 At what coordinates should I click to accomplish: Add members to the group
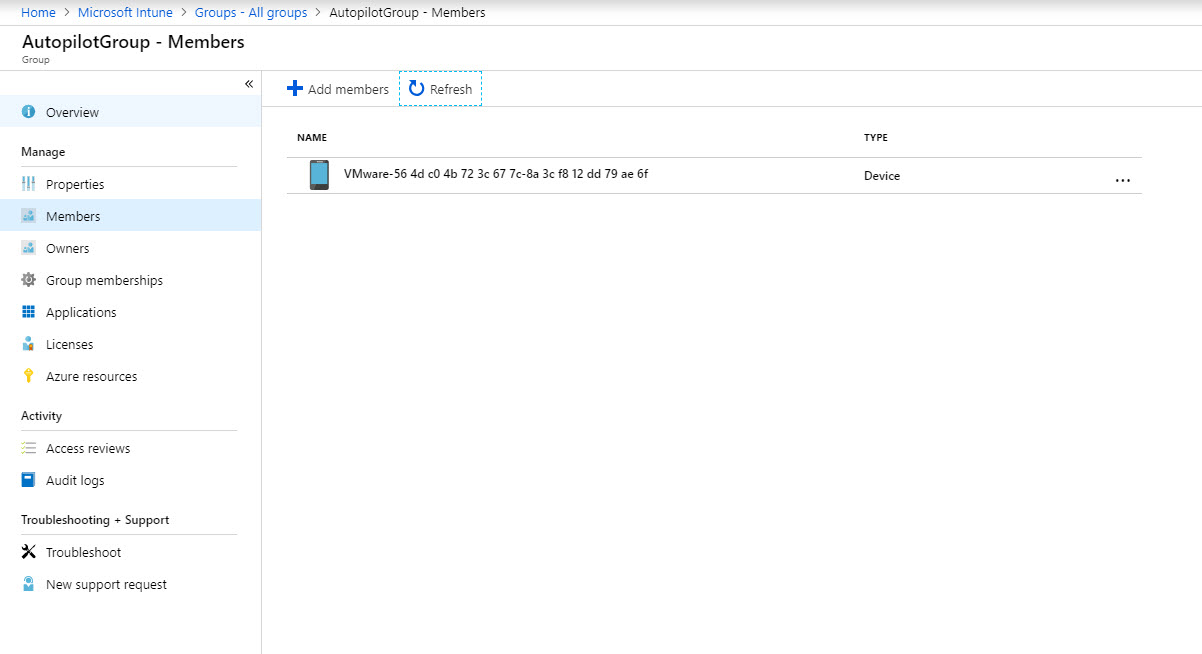pyautogui.click(x=338, y=89)
